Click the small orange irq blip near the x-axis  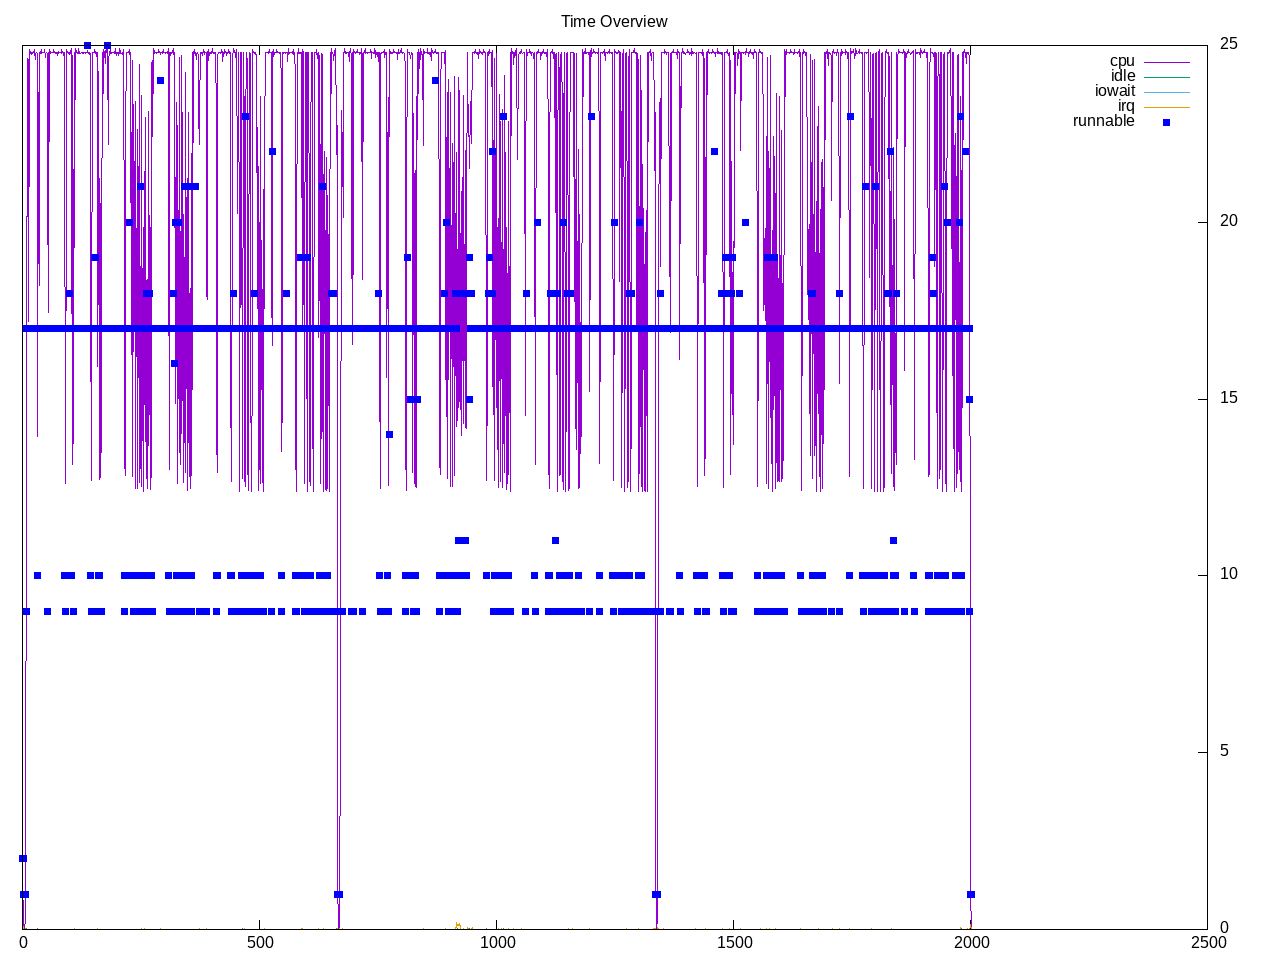coord(458,925)
